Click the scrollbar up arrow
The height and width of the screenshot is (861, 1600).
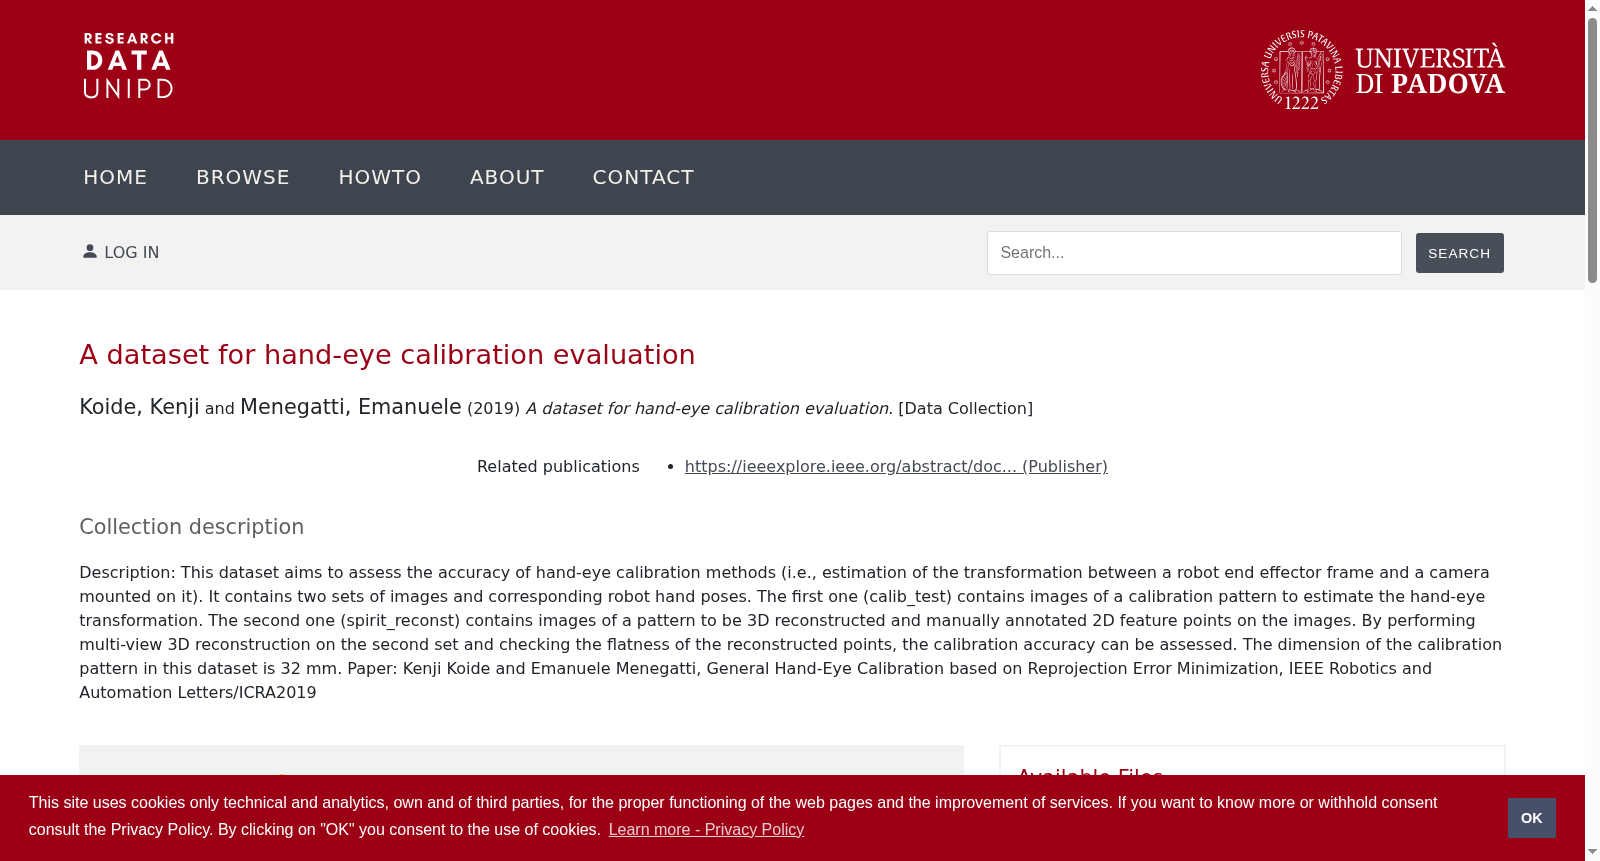coord(1592,8)
